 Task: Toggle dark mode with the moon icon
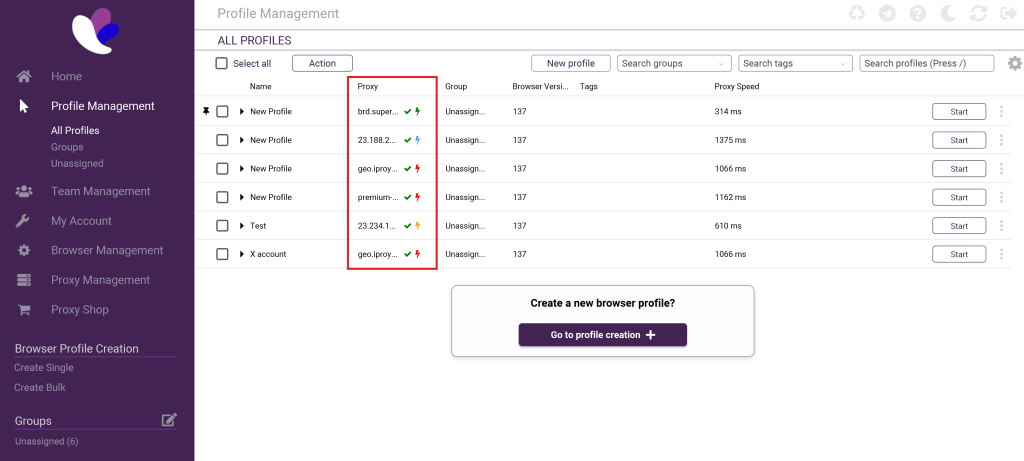point(947,14)
